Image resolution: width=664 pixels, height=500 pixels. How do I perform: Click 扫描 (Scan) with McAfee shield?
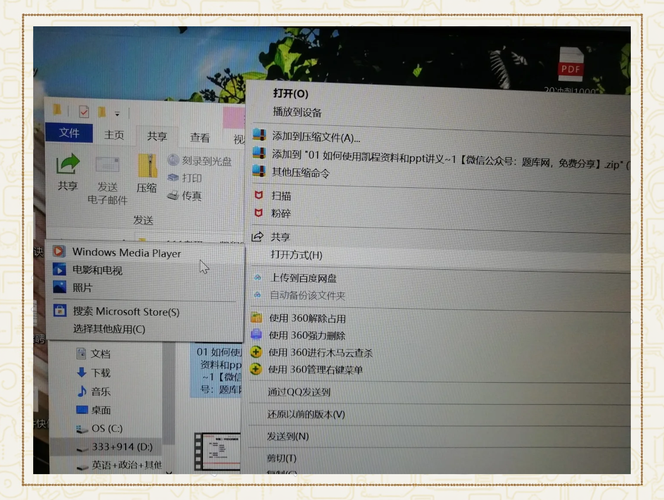pos(281,196)
